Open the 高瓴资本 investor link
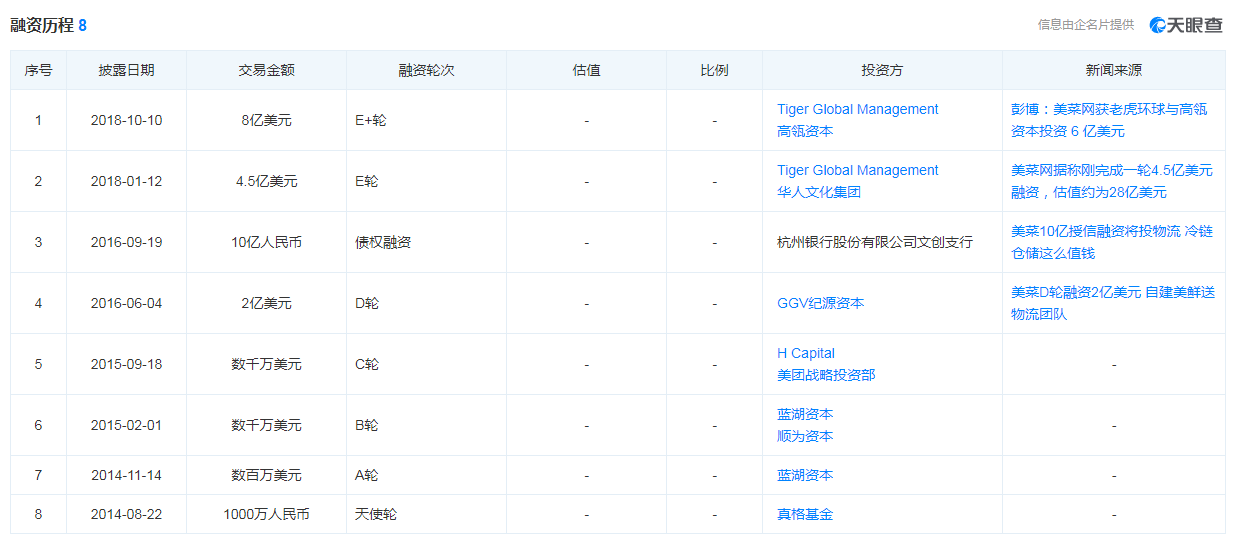Image resolution: width=1236 pixels, height=543 pixels. point(805,131)
